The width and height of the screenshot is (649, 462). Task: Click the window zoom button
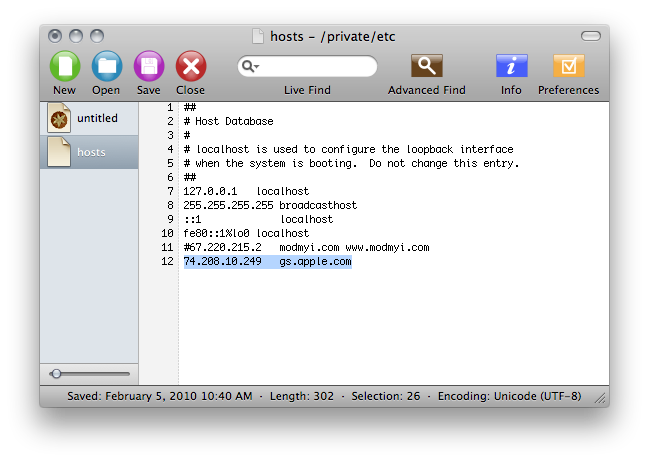click(x=97, y=36)
